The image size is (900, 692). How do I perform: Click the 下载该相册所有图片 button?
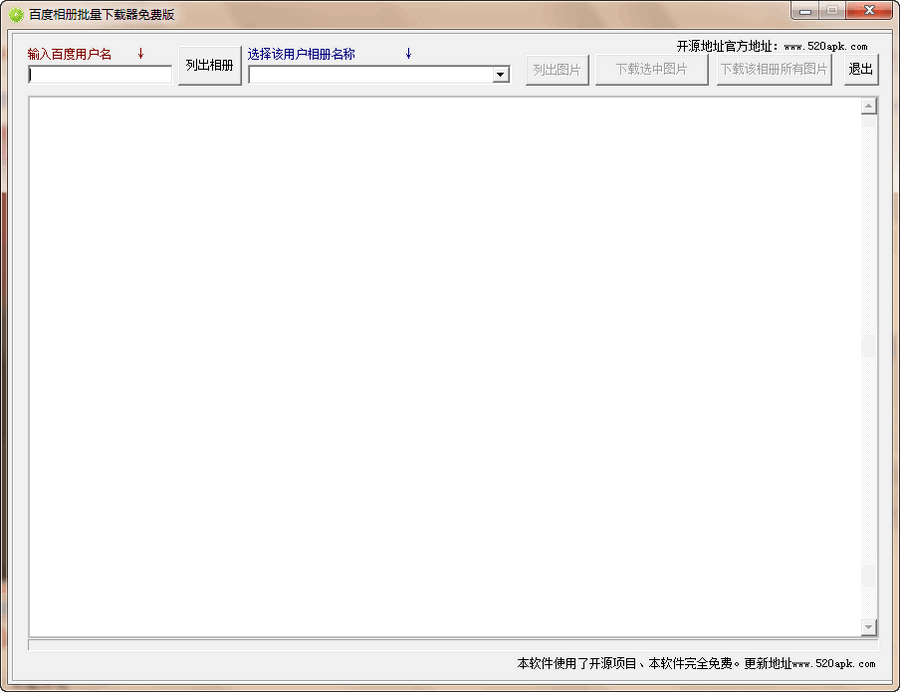pos(772,69)
